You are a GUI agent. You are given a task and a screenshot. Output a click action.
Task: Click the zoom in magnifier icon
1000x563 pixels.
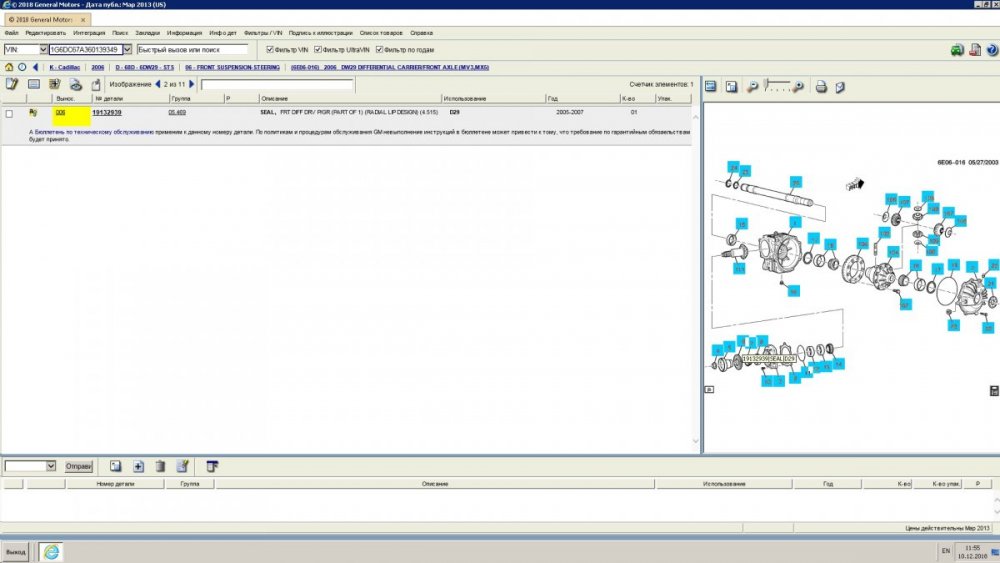[x=799, y=87]
